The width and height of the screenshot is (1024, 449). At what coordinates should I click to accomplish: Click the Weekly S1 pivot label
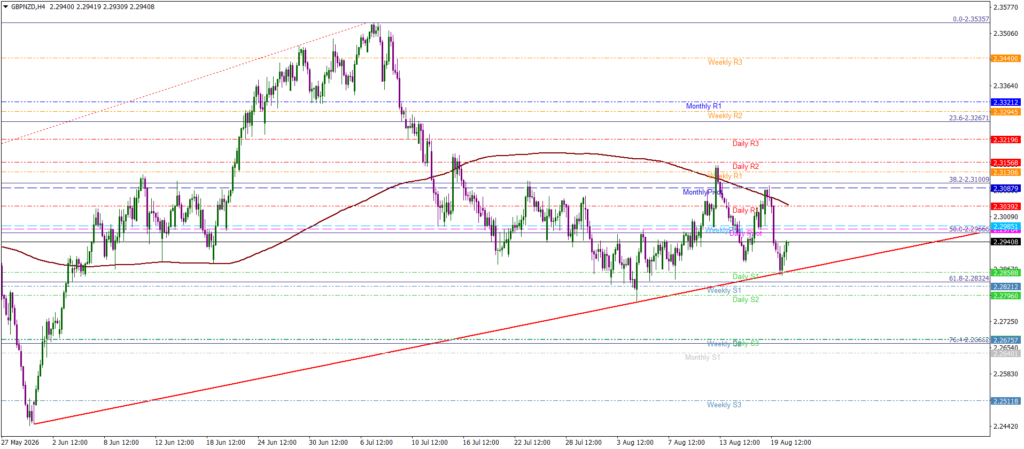pos(724,290)
